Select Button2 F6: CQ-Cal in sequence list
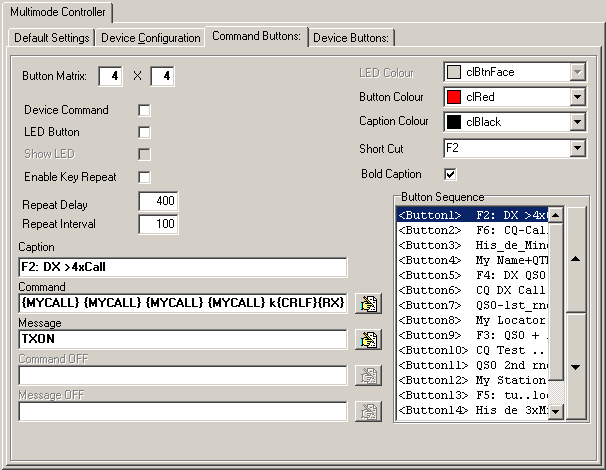The height and width of the screenshot is (470, 606). [473, 230]
